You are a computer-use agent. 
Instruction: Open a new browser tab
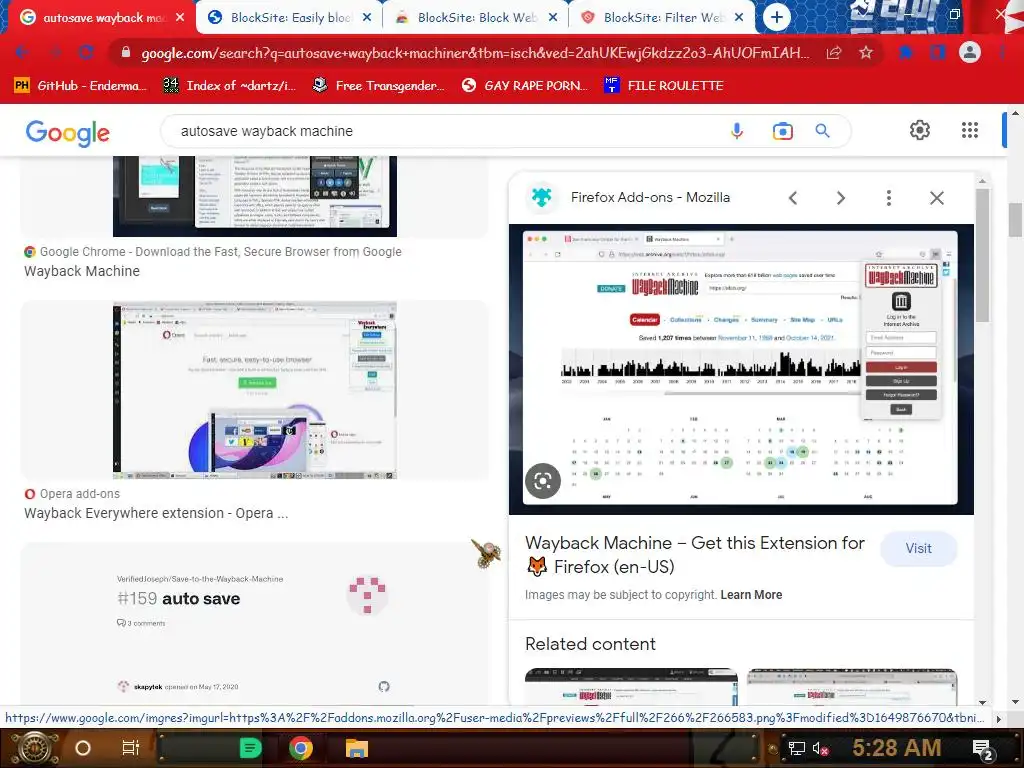tap(776, 18)
